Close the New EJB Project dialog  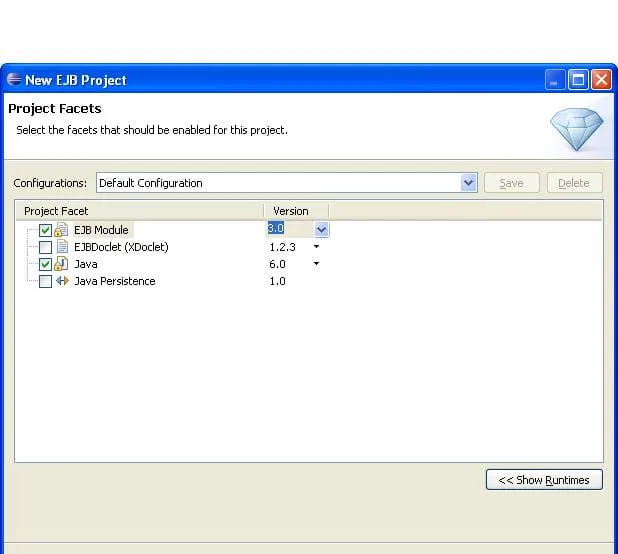[601, 80]
